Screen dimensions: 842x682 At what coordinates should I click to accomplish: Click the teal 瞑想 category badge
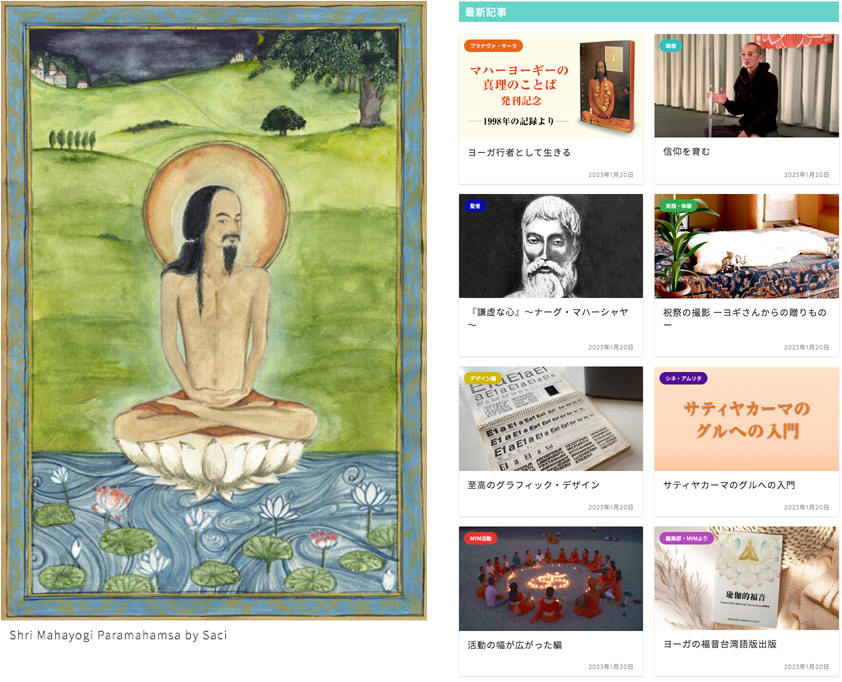pyautogui.click(x=671, y=46)
